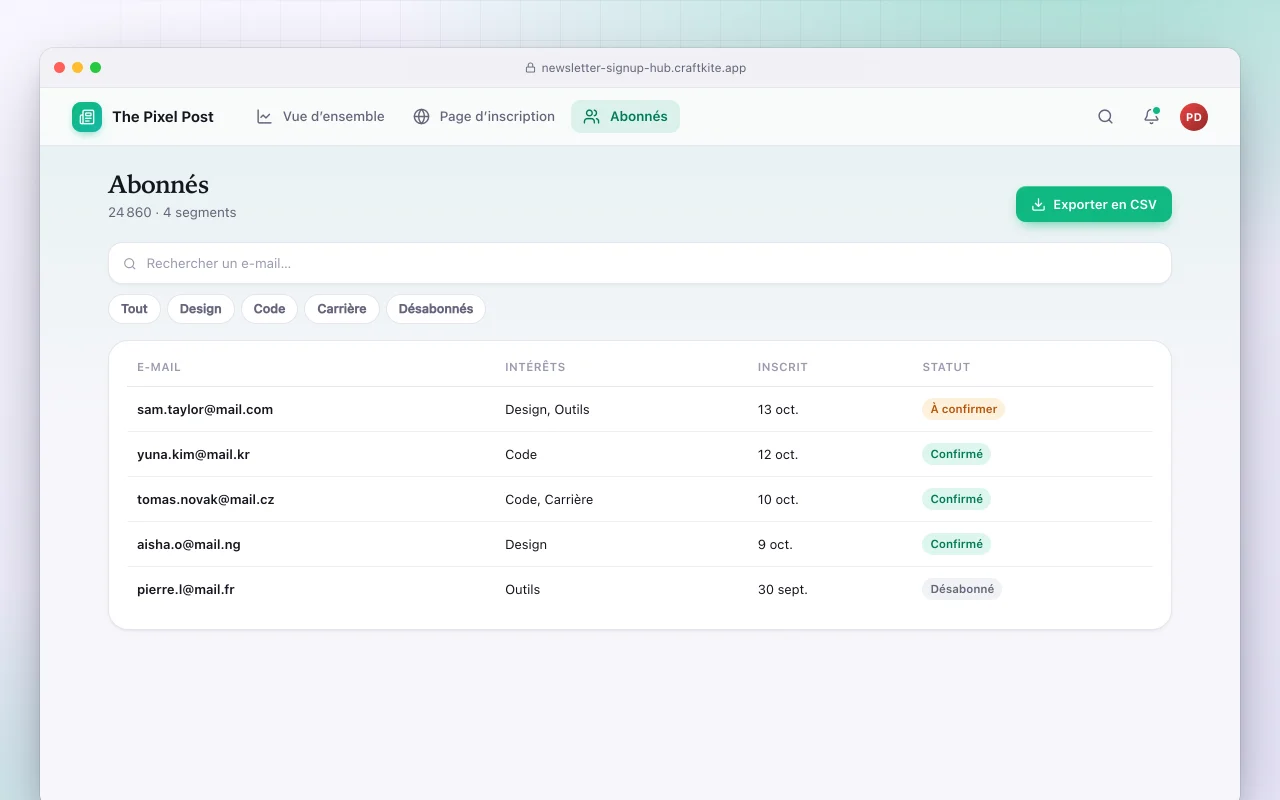
Task: Click the lock icon in the address bar
Action: (531, 68)
